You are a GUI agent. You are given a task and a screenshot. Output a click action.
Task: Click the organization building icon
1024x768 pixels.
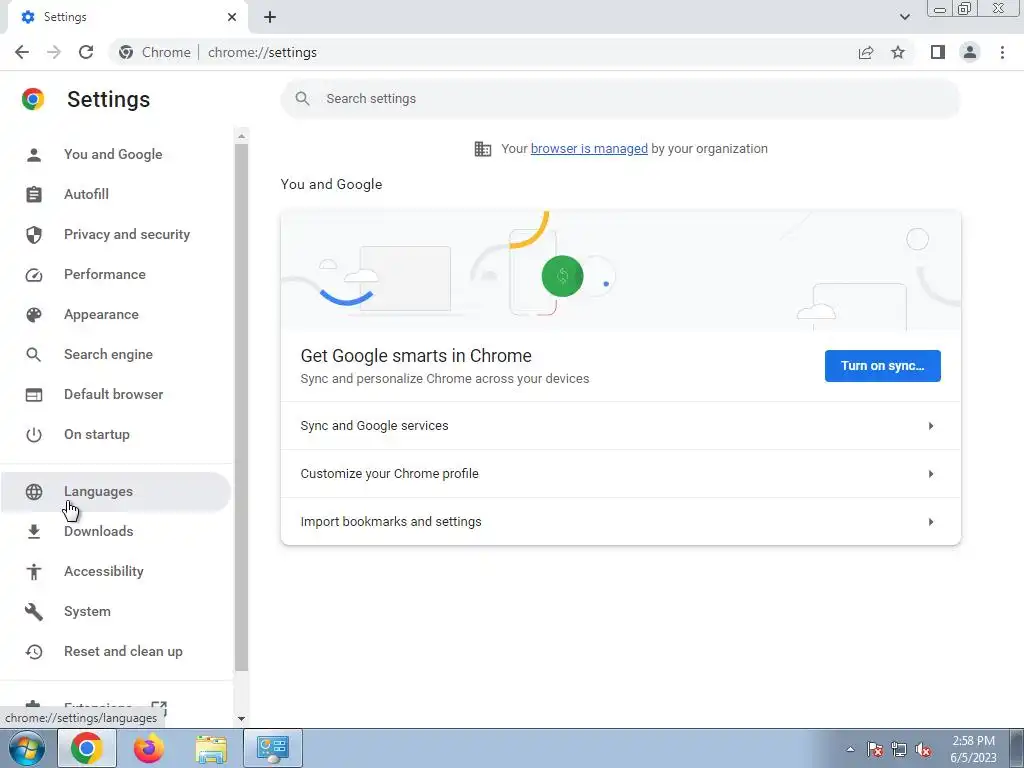[x=483, y=149]
